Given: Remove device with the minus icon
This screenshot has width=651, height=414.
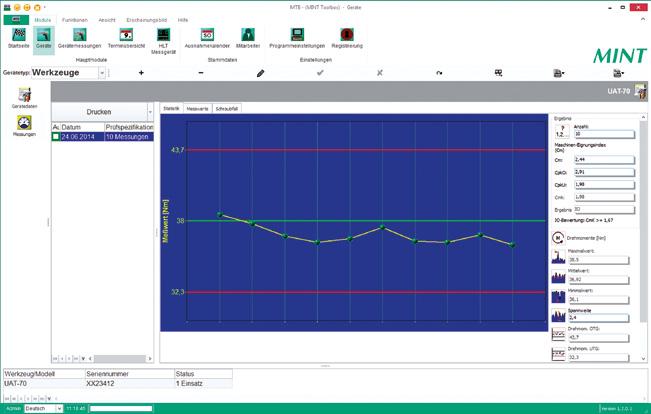Looking at the screenshot, I should point(201,73).
